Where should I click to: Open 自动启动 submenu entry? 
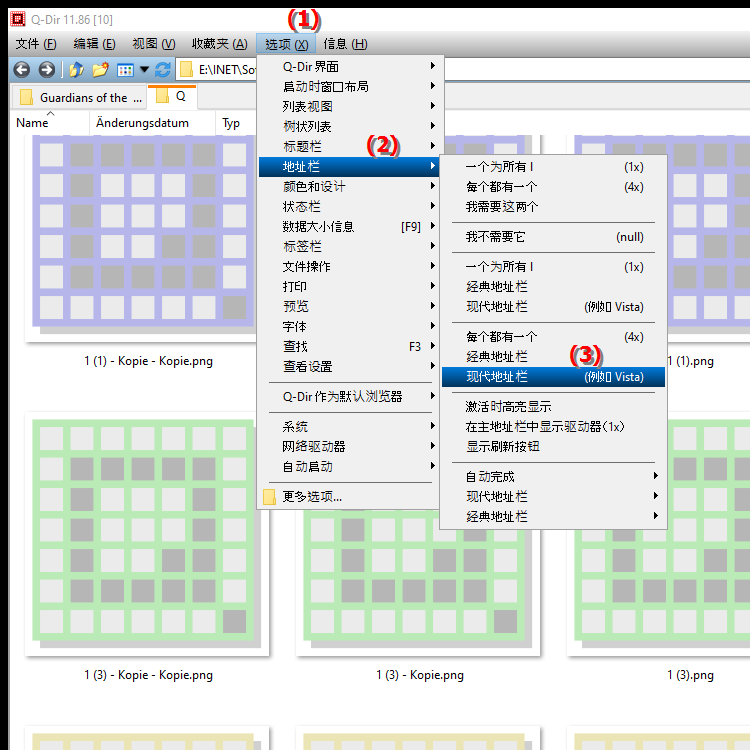point(350,466)
